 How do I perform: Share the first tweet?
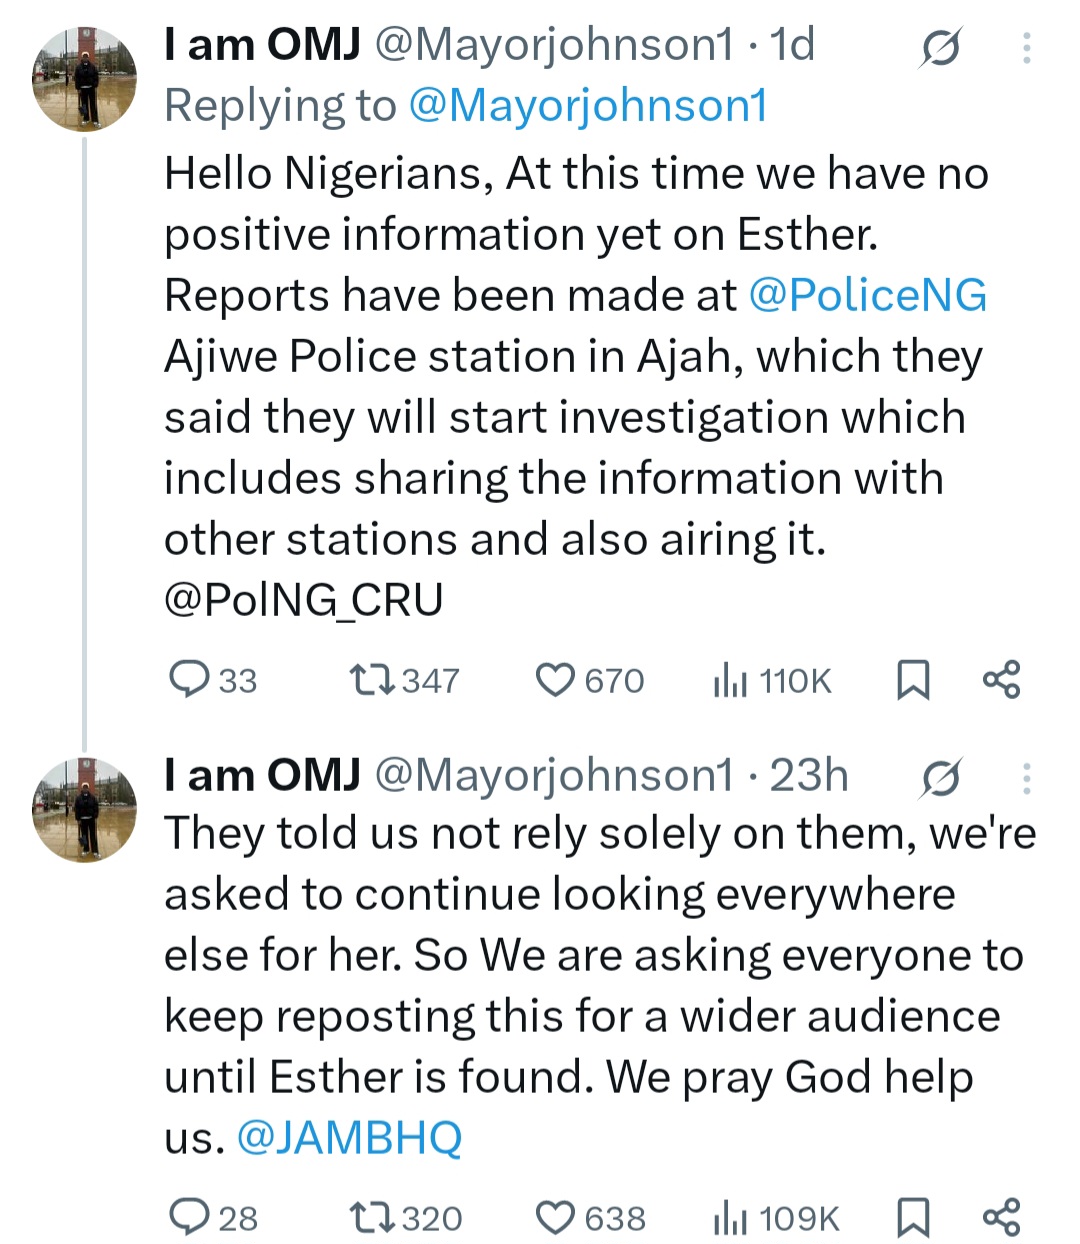click(1001, 679)
